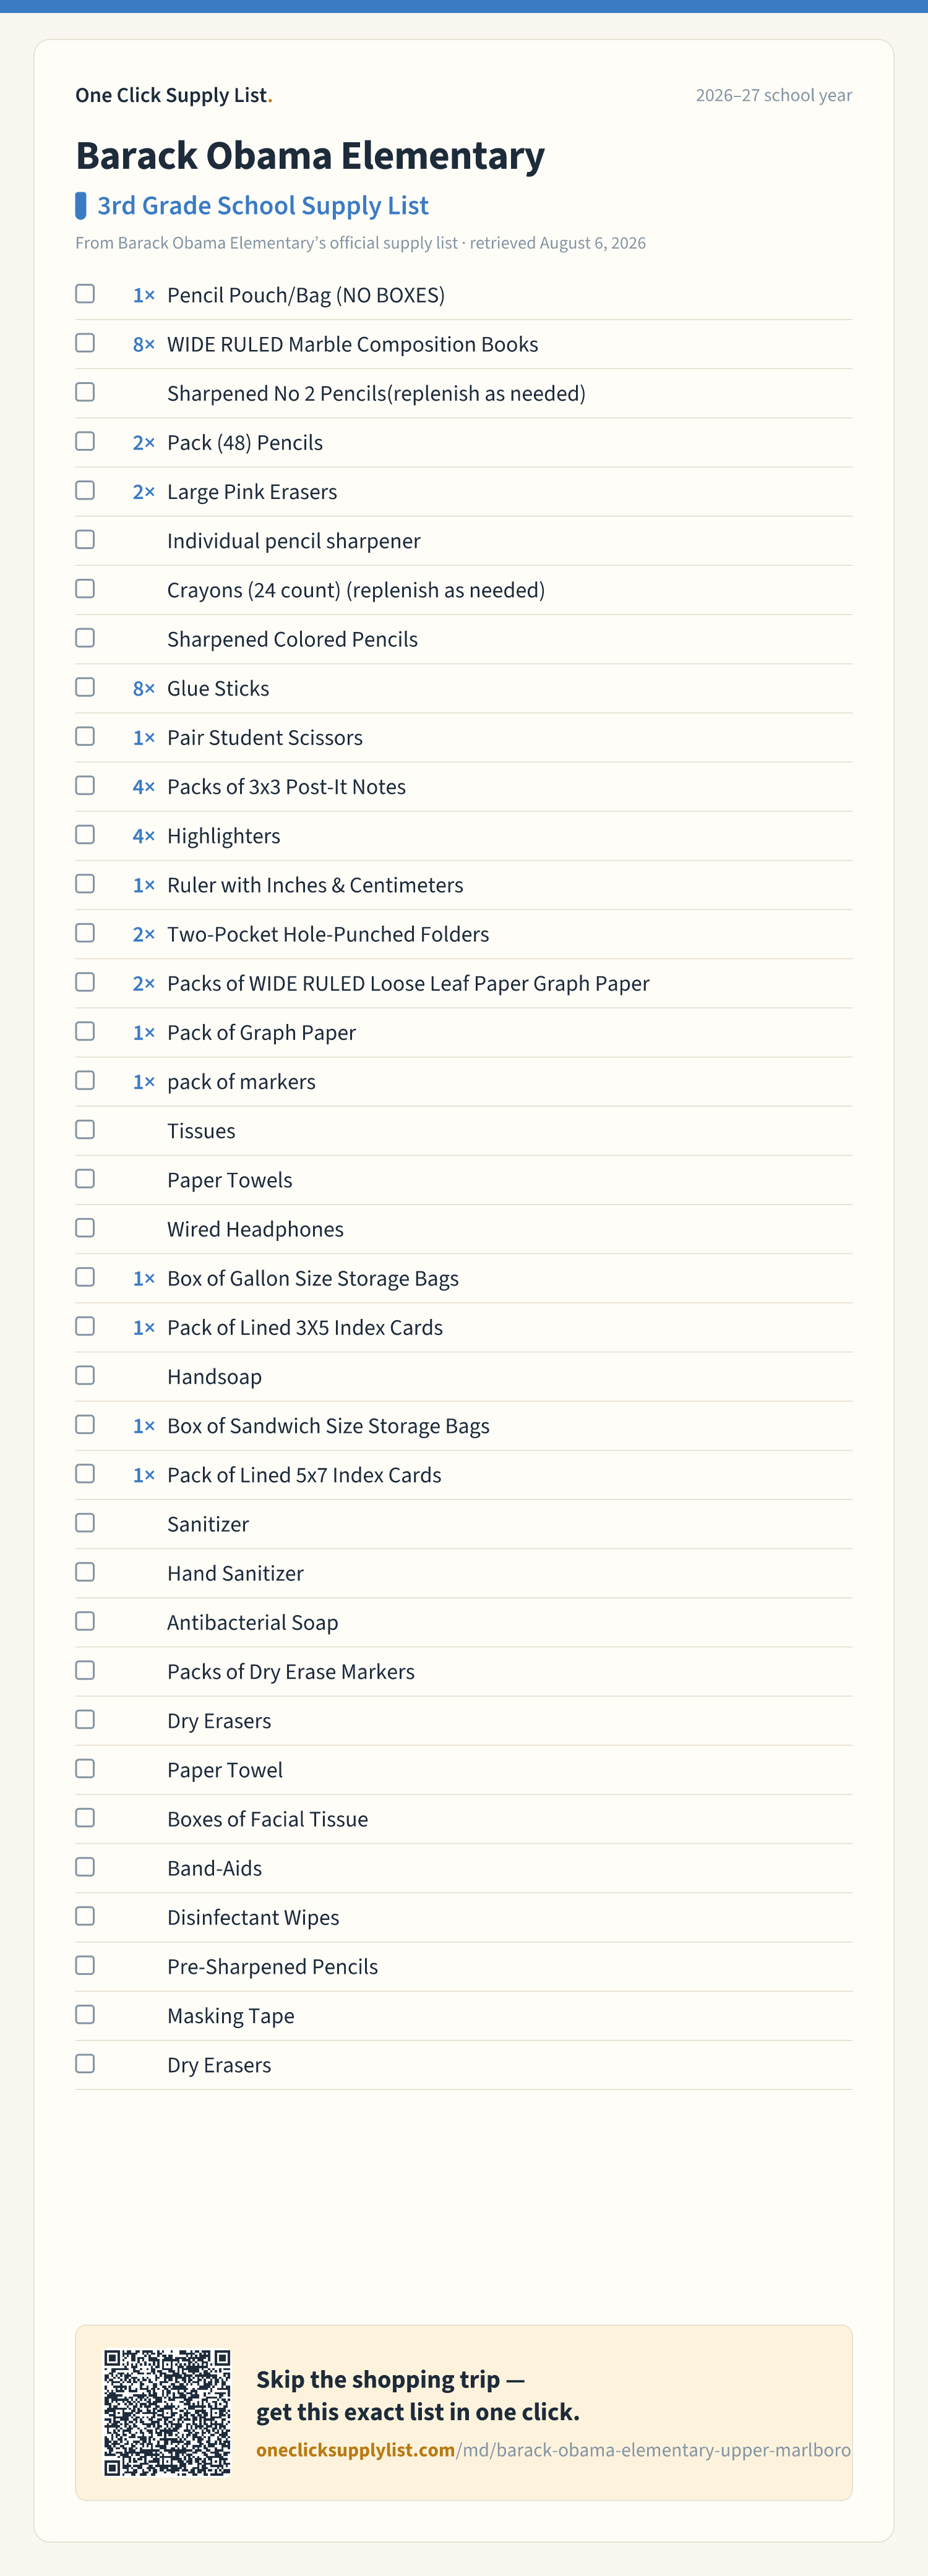The width and height of the screenshot is (928, 2576).
Task: Click the 2026–27 school year label
Action: [774, 95]
